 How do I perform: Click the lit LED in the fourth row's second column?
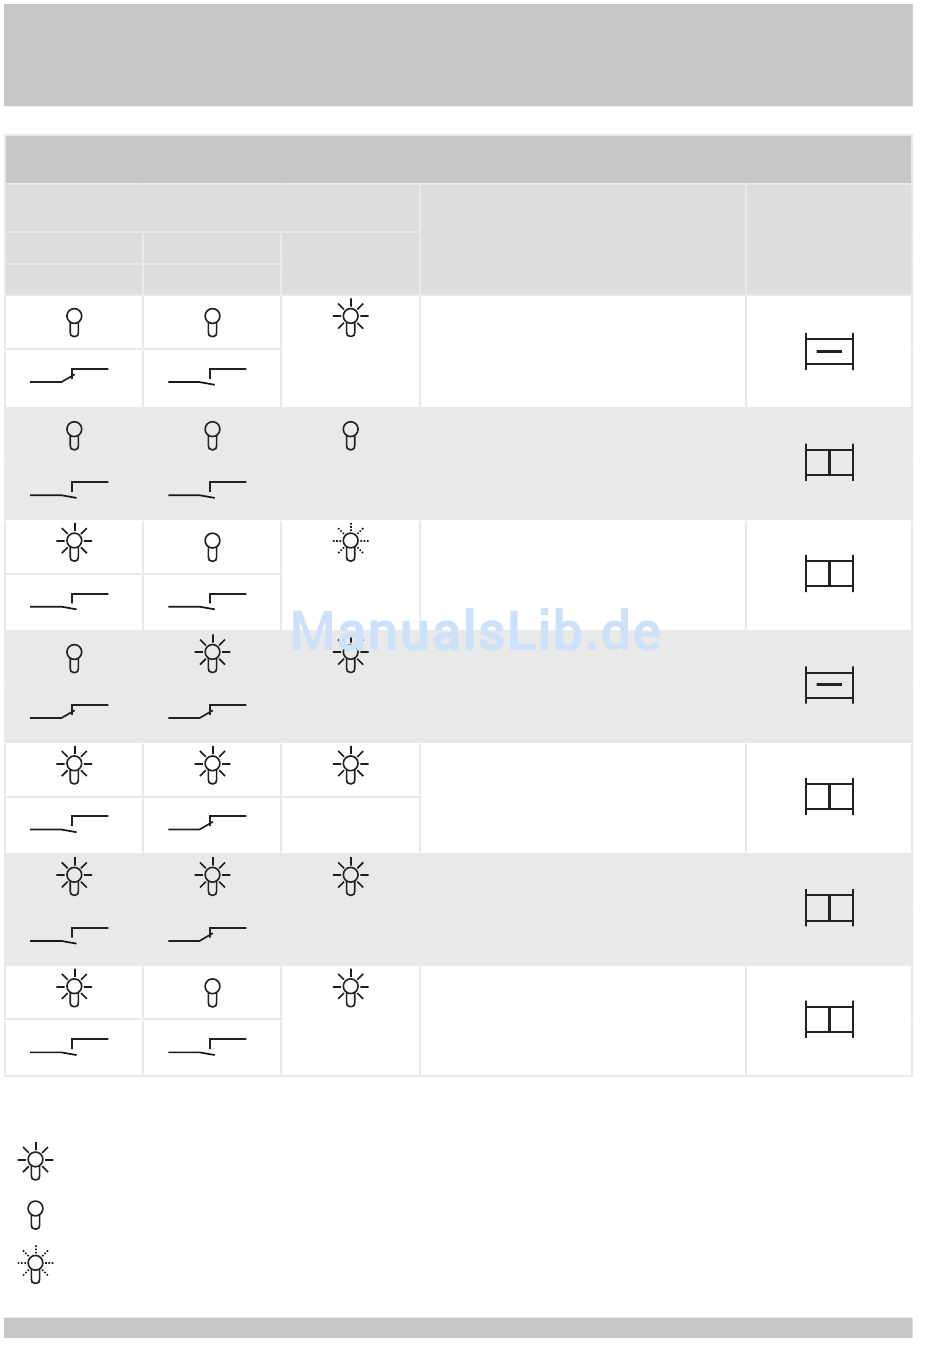[212, 654]
